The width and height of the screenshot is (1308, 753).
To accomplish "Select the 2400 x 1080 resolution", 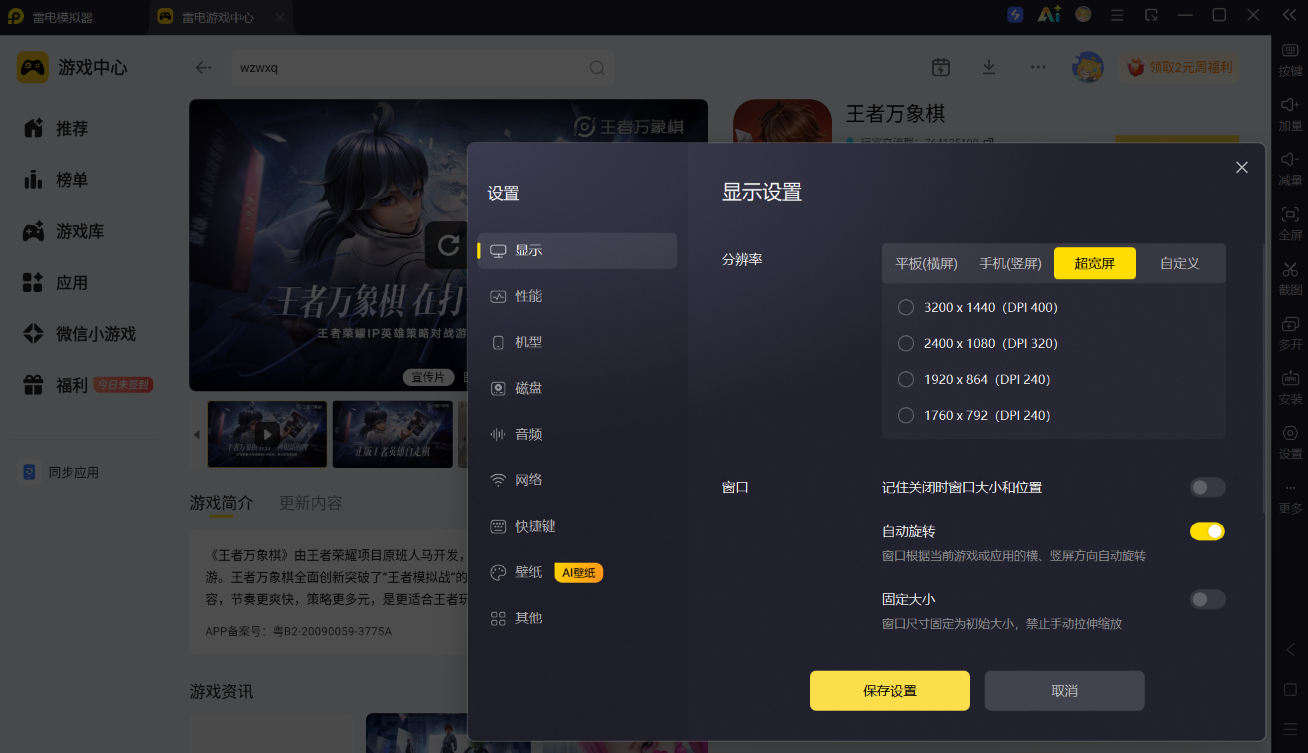I will tap(906, 343).
